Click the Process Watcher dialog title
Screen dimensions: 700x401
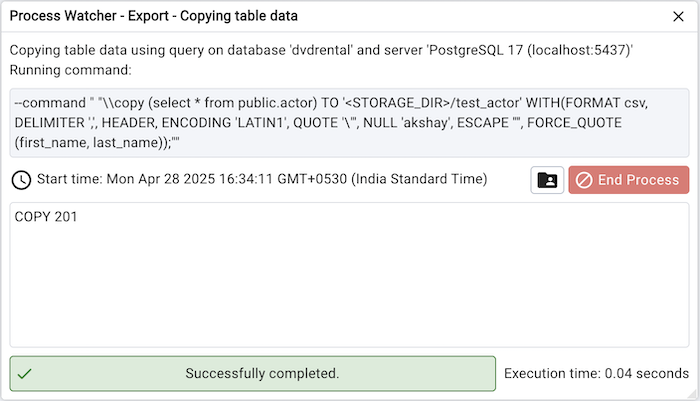(x=153, y=16)
